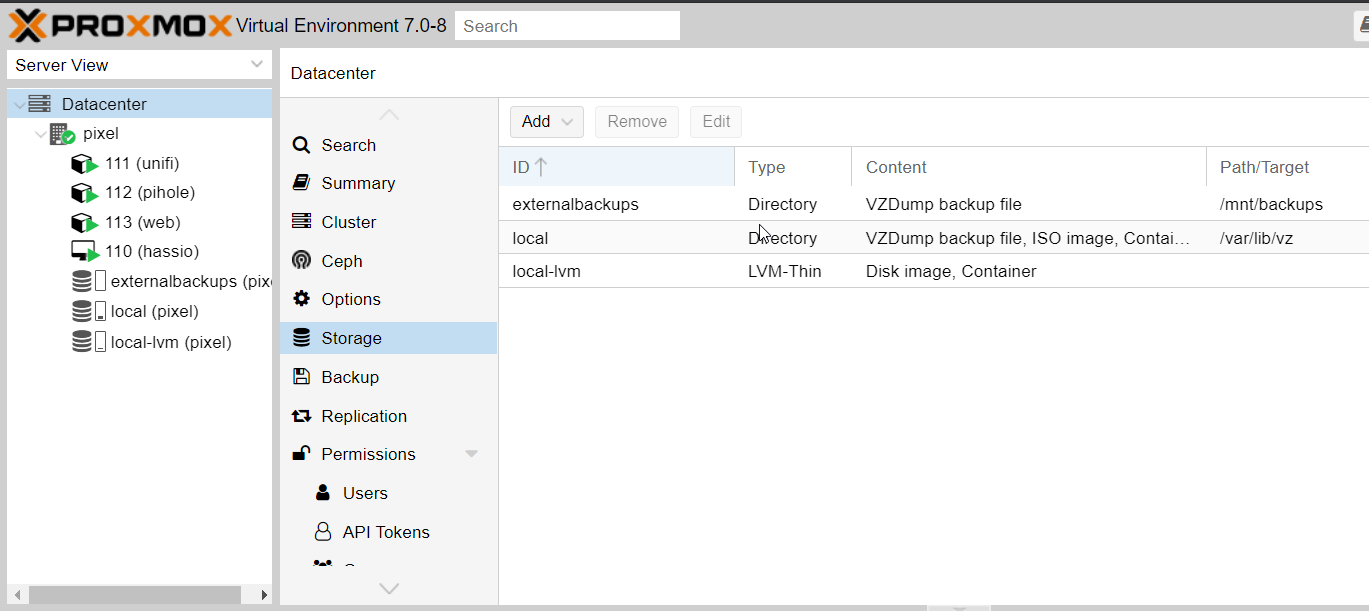
Task: Click the Proxmox logo
Action: (121, 25)
